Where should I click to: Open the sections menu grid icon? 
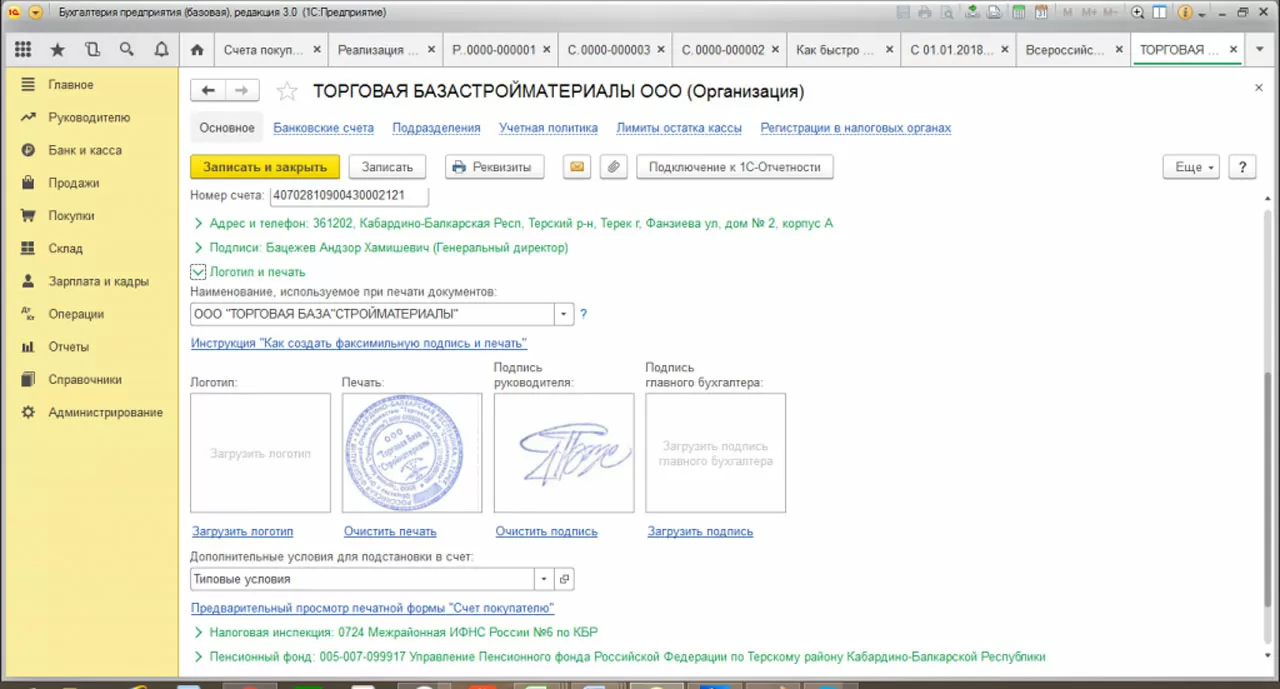23,49
